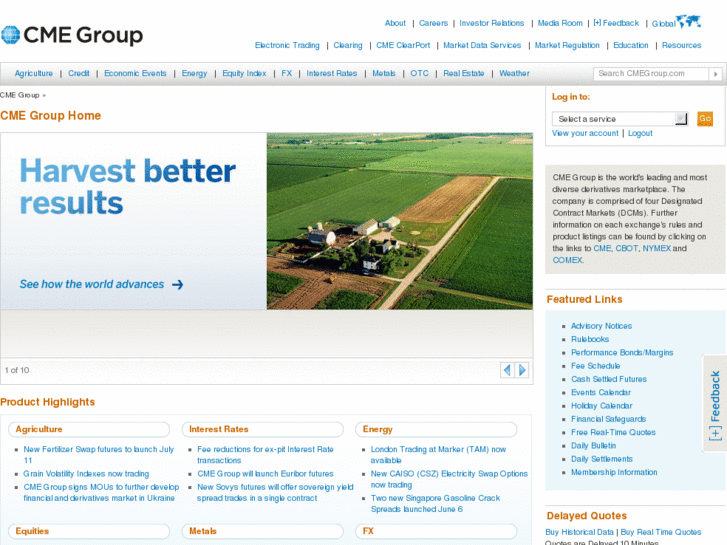
Task: Open the Education link
Action: (631, 45)
